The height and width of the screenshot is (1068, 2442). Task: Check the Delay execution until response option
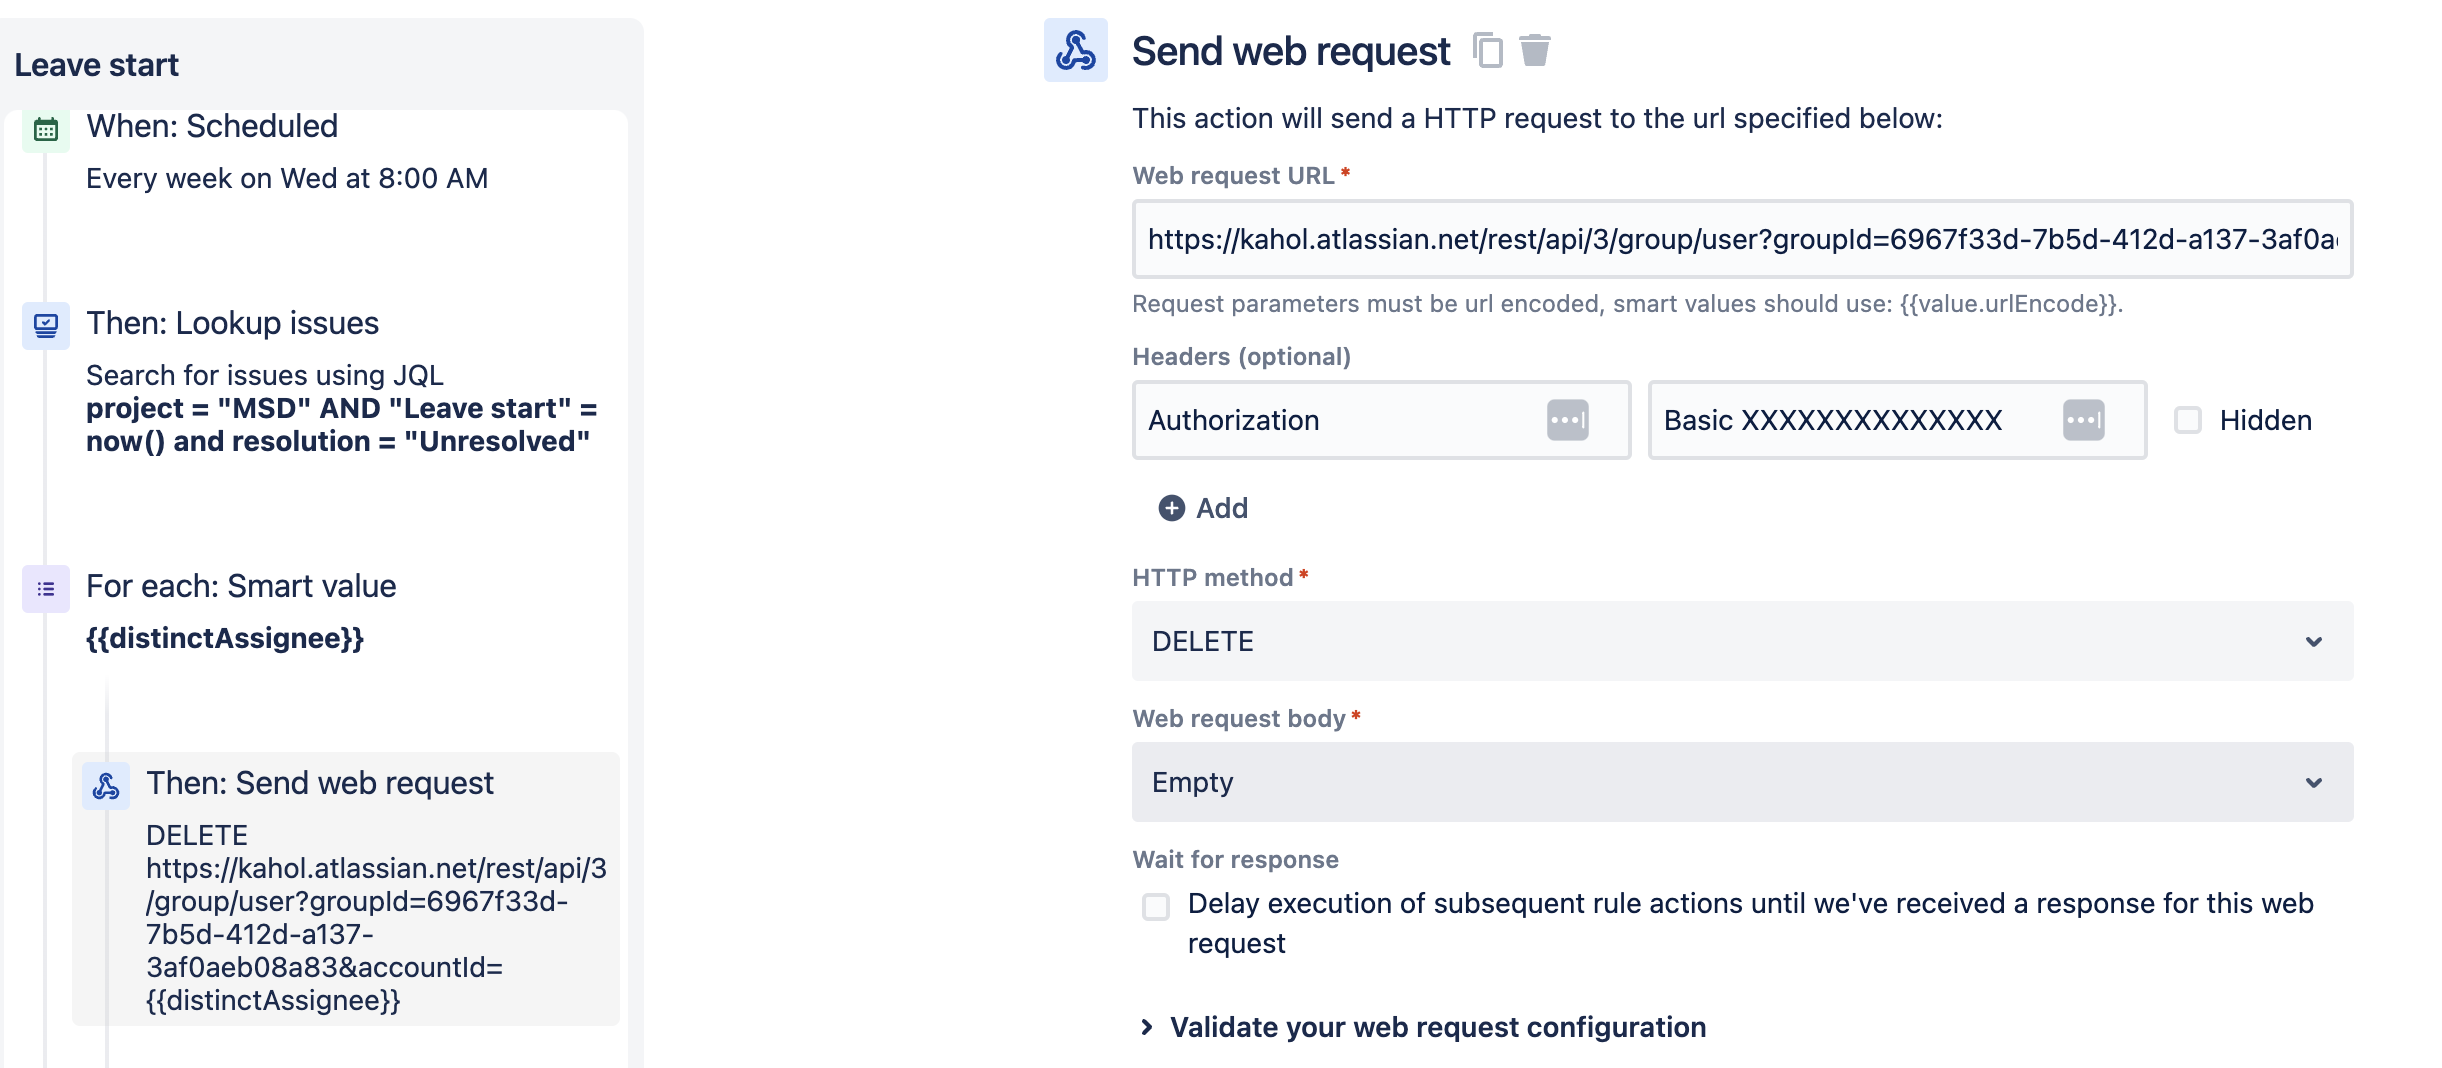point(1156,906)
